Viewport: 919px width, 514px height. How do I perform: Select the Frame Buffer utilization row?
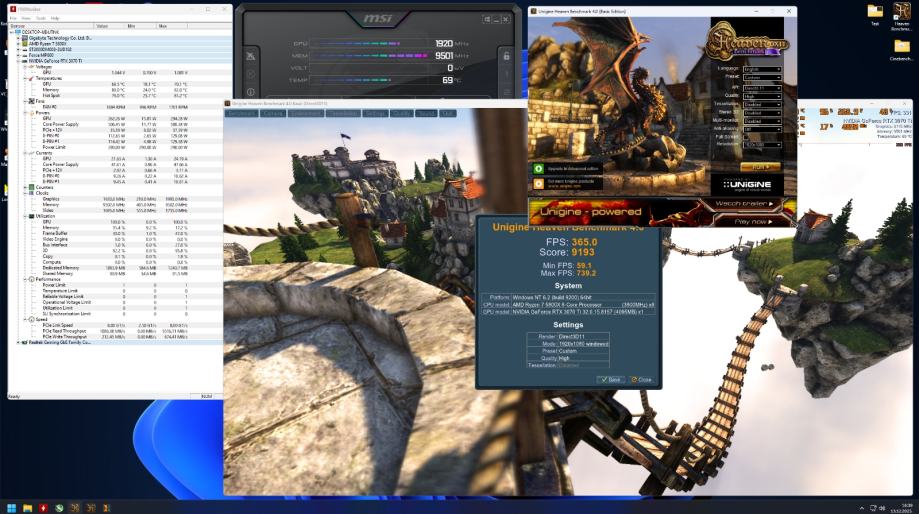click(x=114, y=233)
